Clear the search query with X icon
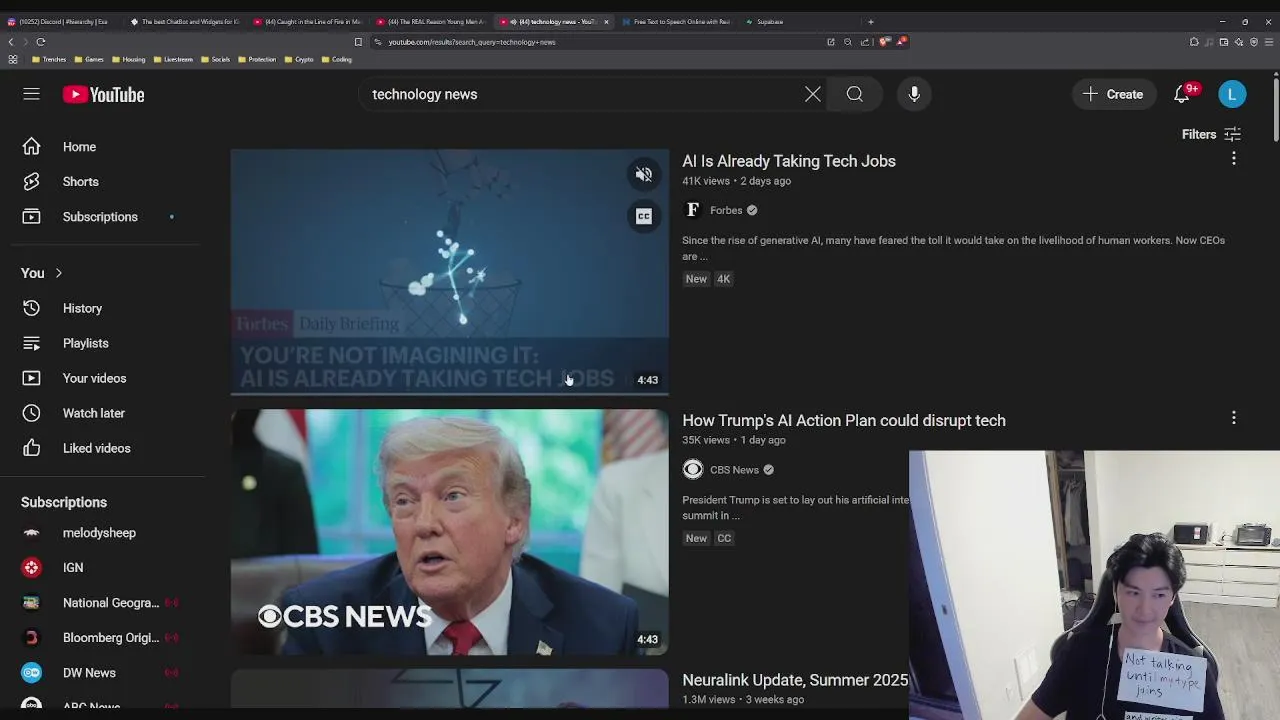 pos(813,94)
